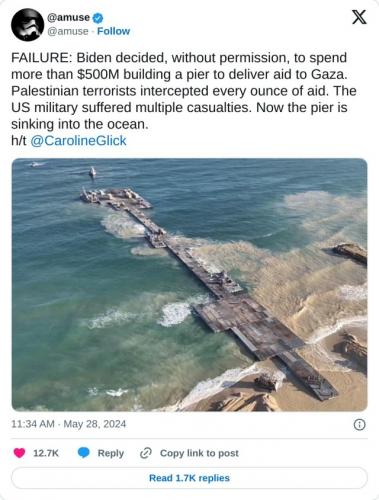Like the post with heart icon

pos(19,453)
